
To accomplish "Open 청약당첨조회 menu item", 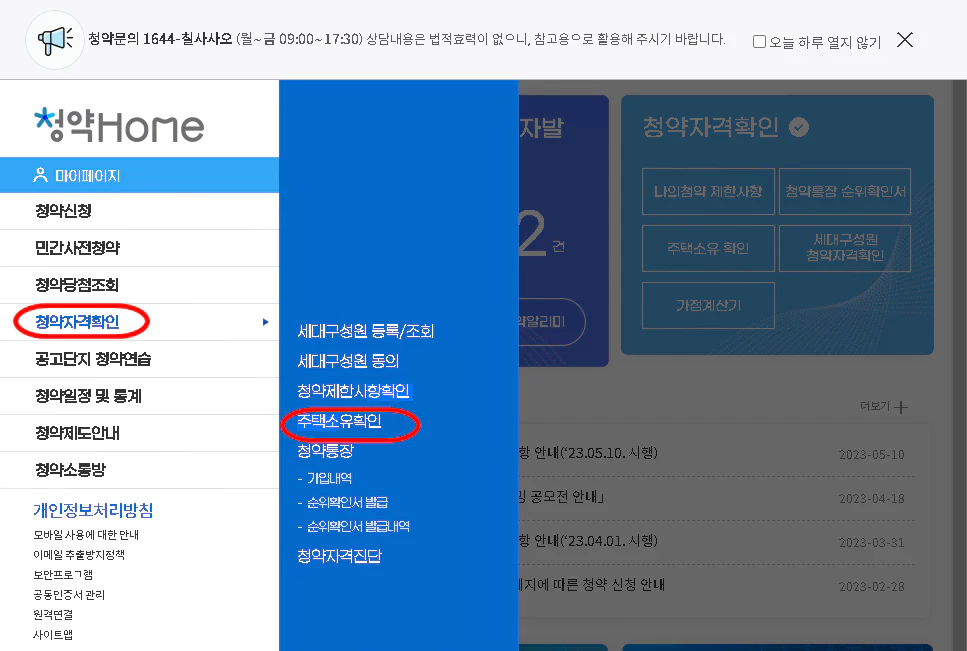I will 139,285.
